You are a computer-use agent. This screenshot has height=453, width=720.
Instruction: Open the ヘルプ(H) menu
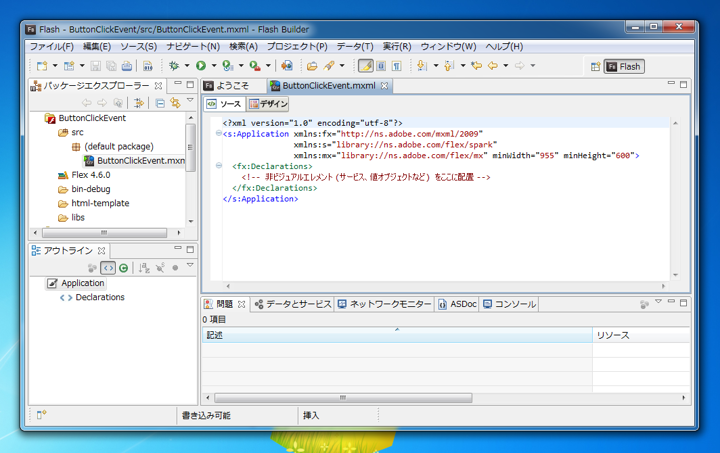click(504, 46)
